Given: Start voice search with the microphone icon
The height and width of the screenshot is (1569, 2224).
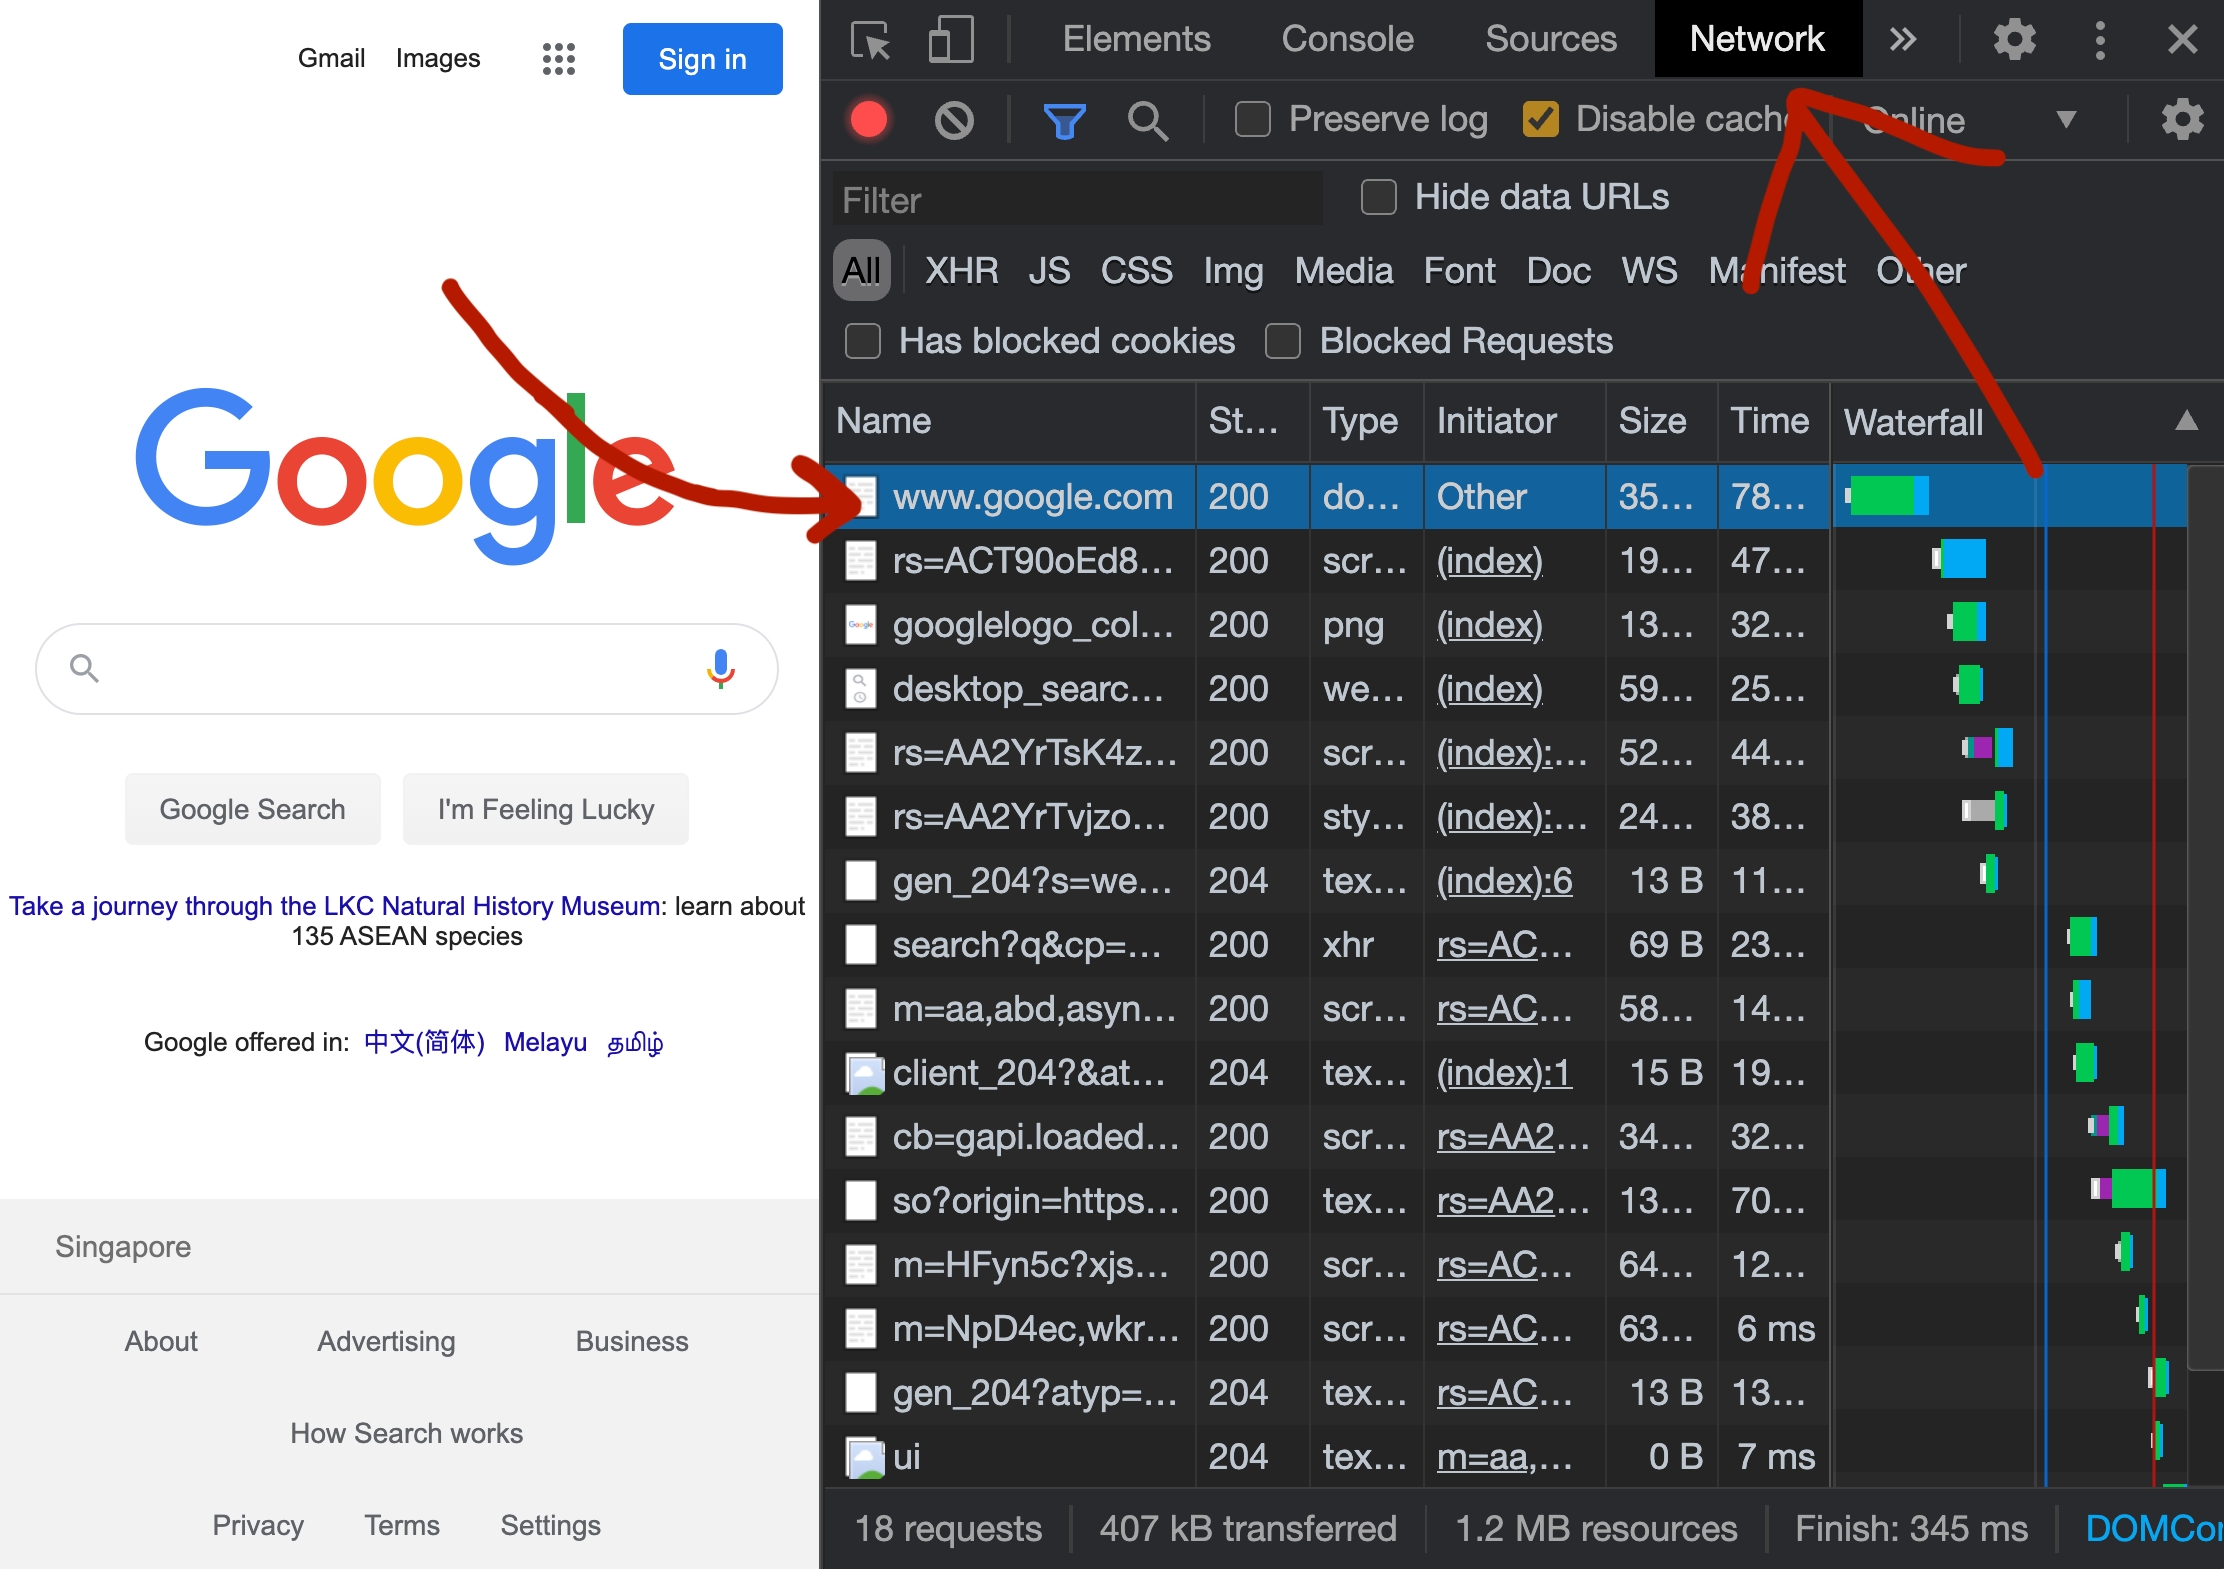Looking at the screenshot, I should tap(720, 668).
